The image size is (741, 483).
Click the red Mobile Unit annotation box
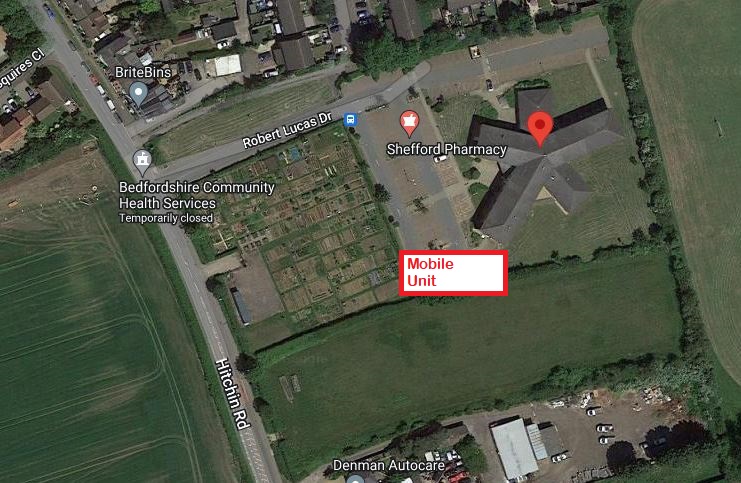pyautogui.click(x=454, y=273)
